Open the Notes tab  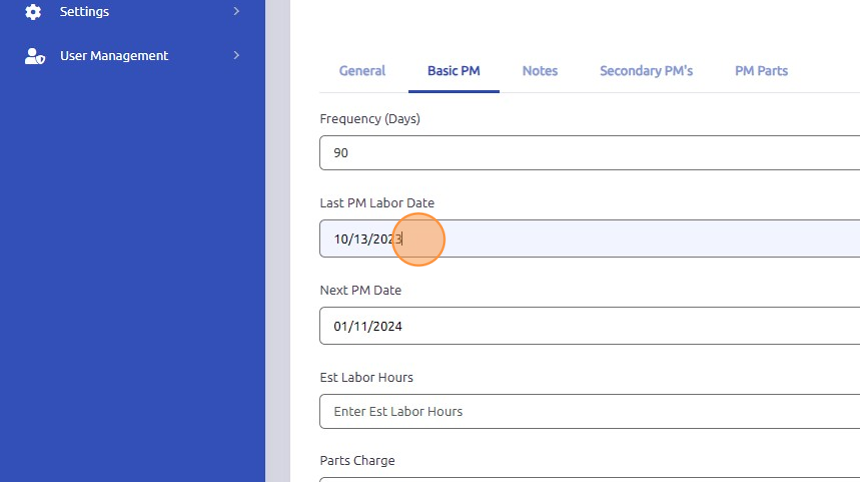540,71
